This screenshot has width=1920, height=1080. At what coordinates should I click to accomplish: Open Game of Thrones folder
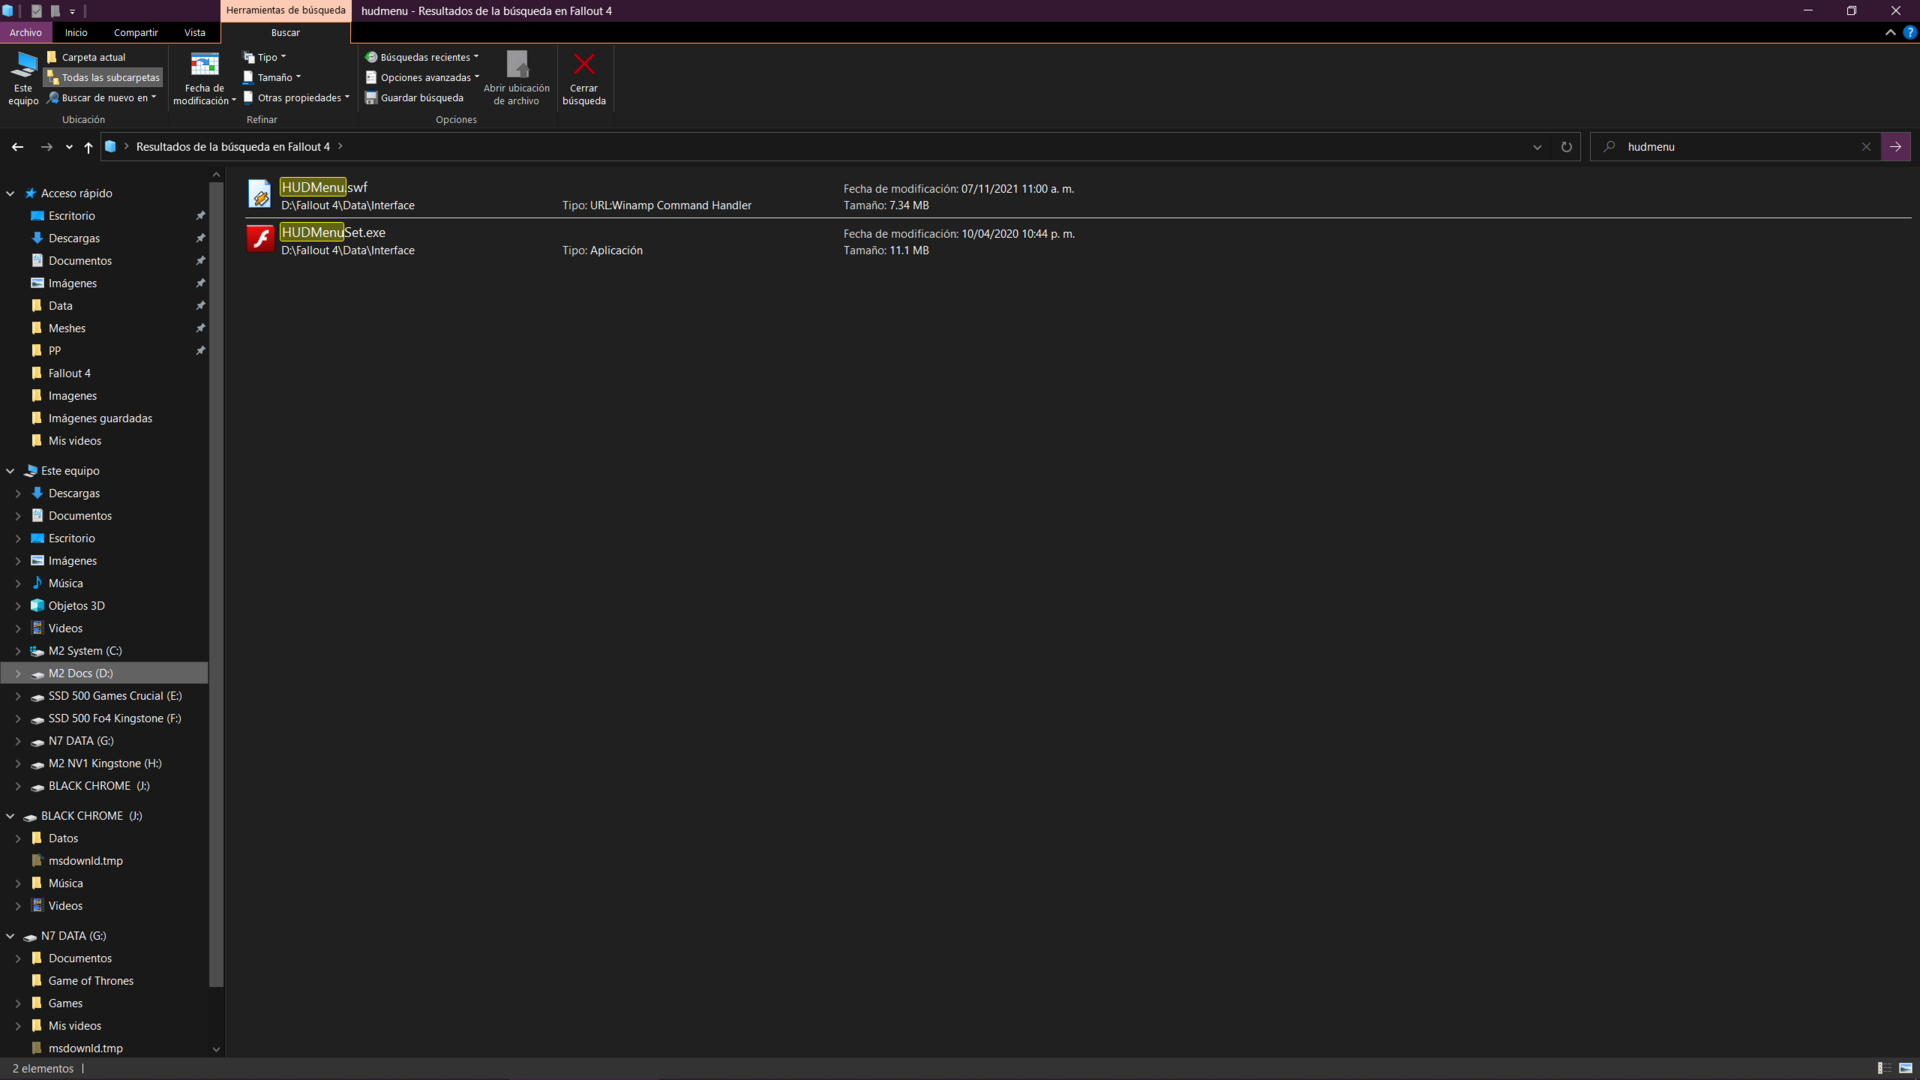(90, 981)
